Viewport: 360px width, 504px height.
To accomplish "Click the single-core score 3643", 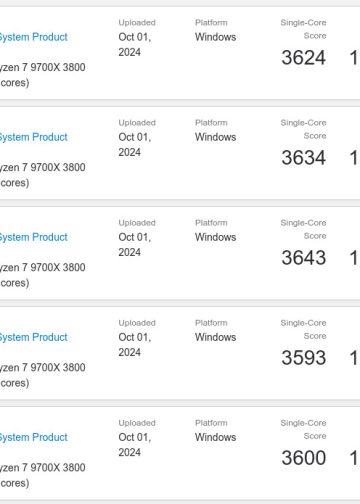I will pyautogui.click(x=304, y=257).
